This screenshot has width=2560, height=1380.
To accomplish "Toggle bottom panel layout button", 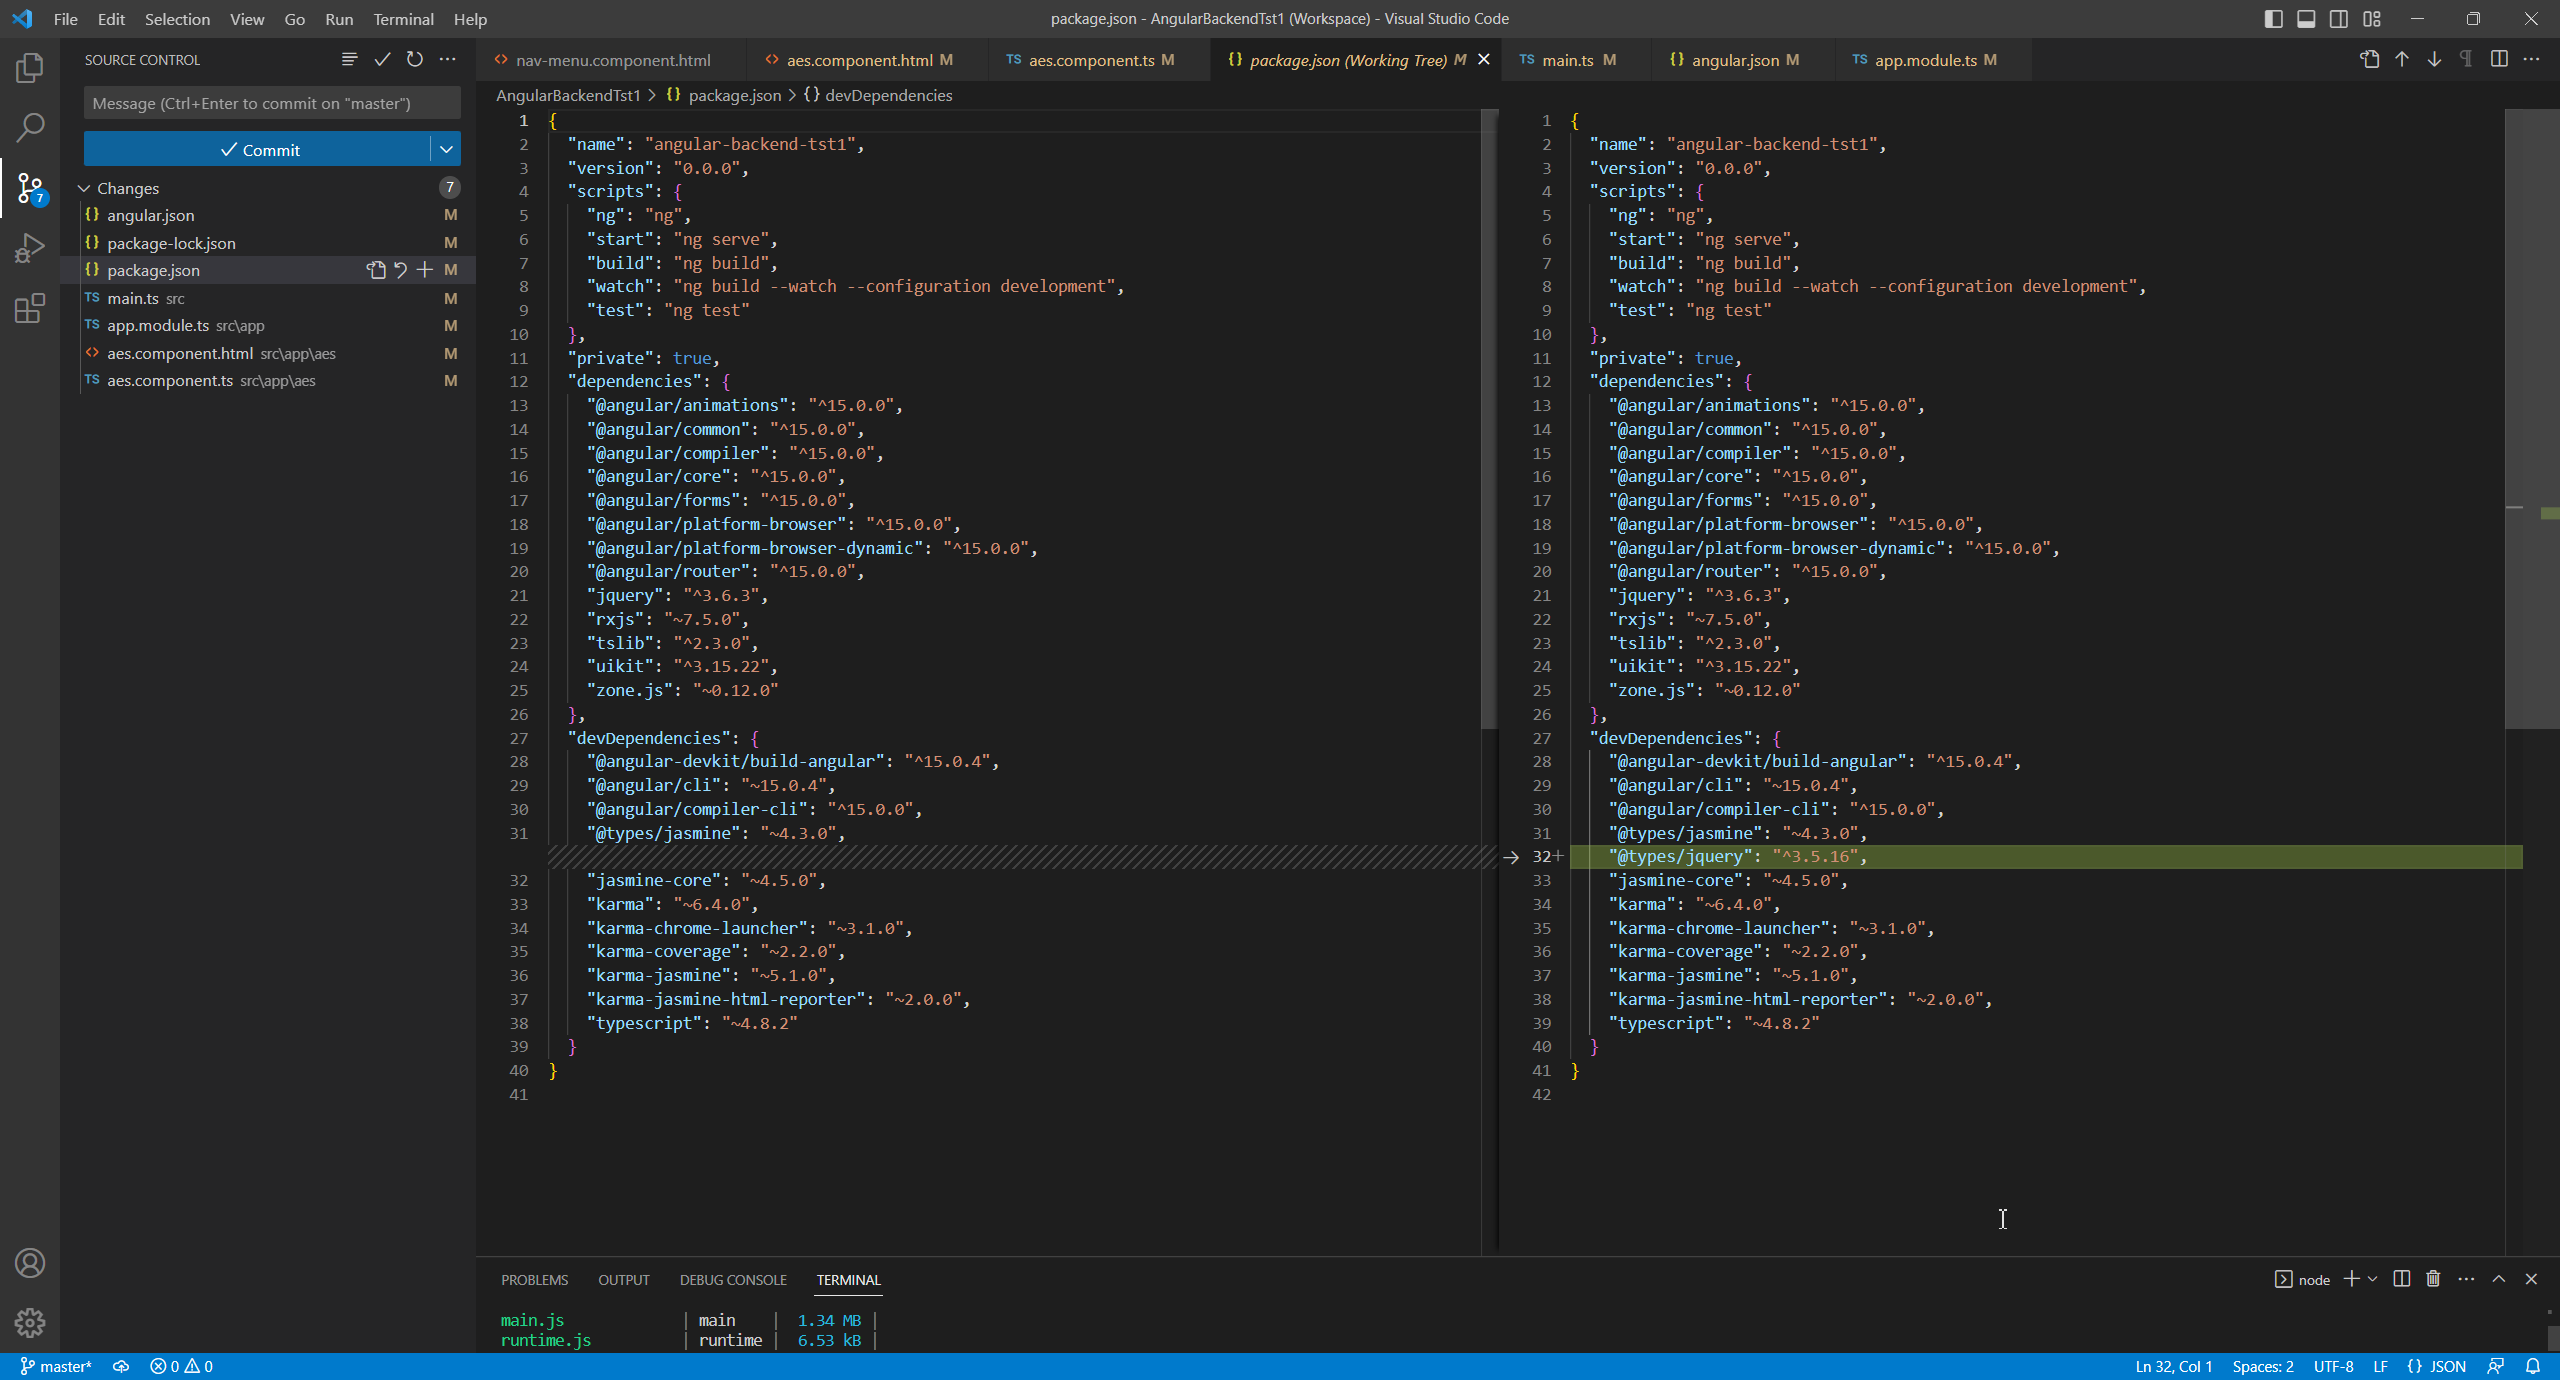I will click(2306, 19).
